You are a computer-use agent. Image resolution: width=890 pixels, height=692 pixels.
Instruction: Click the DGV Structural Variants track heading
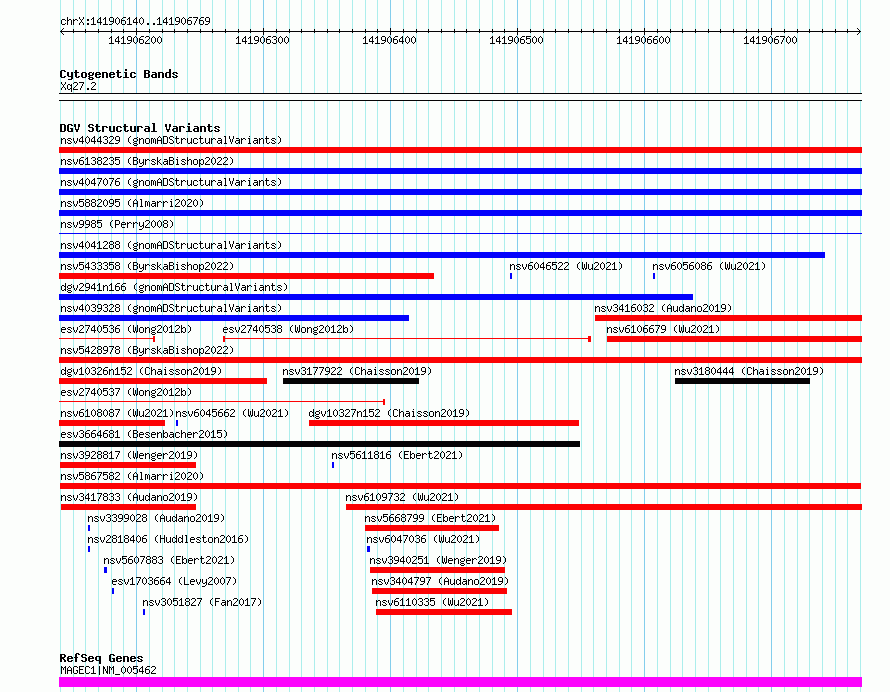[140, 128]
